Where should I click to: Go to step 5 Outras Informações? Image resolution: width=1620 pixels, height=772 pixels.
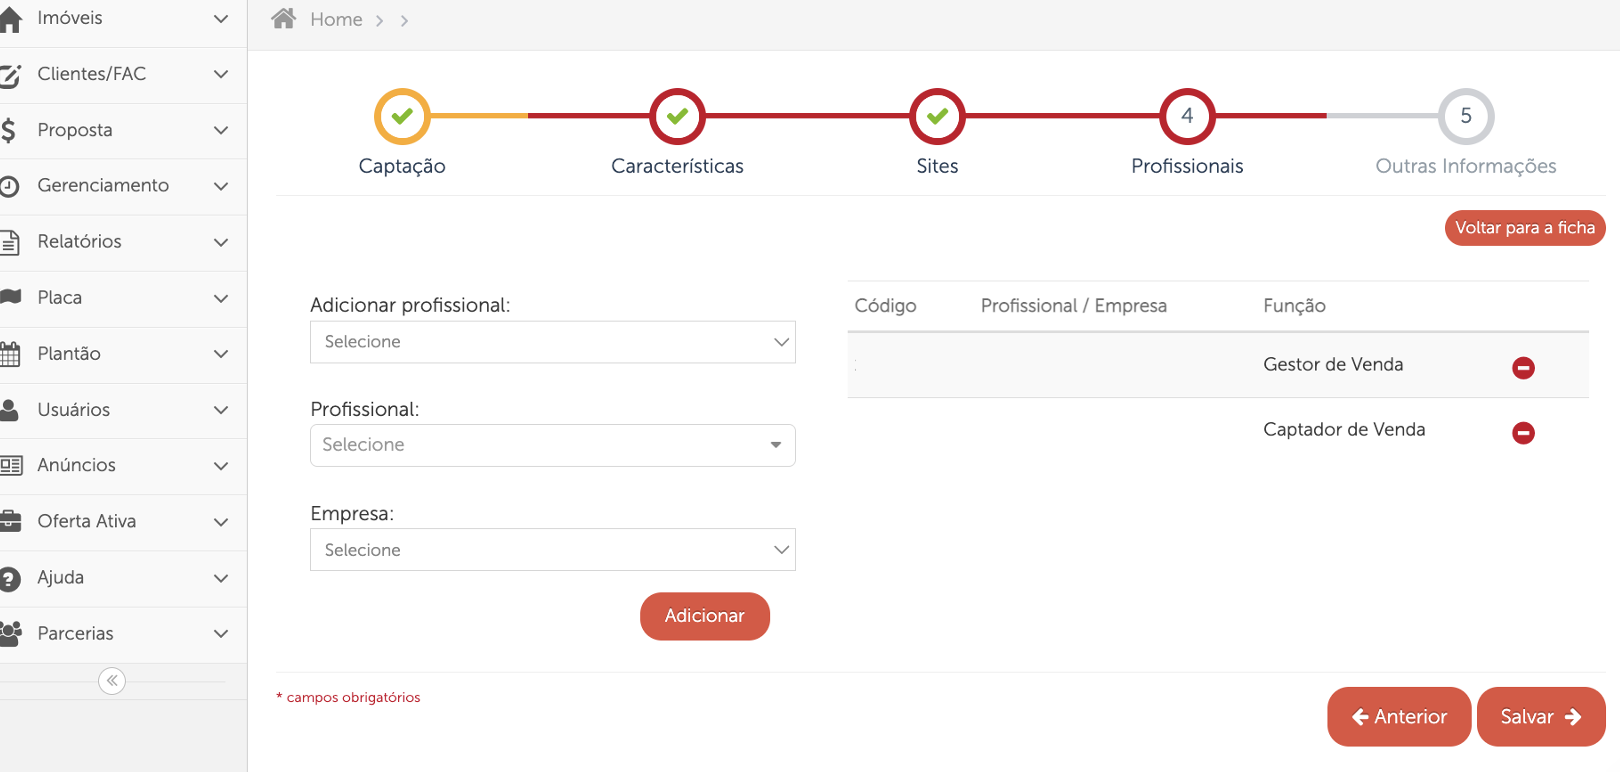[x=1466, y=116]
